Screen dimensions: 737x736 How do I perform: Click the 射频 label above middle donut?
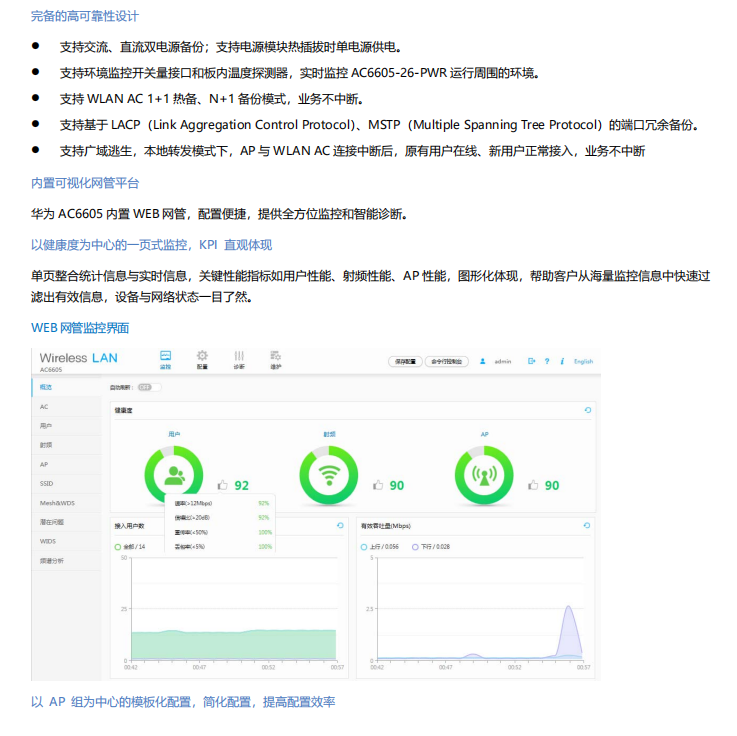point(329,434)
